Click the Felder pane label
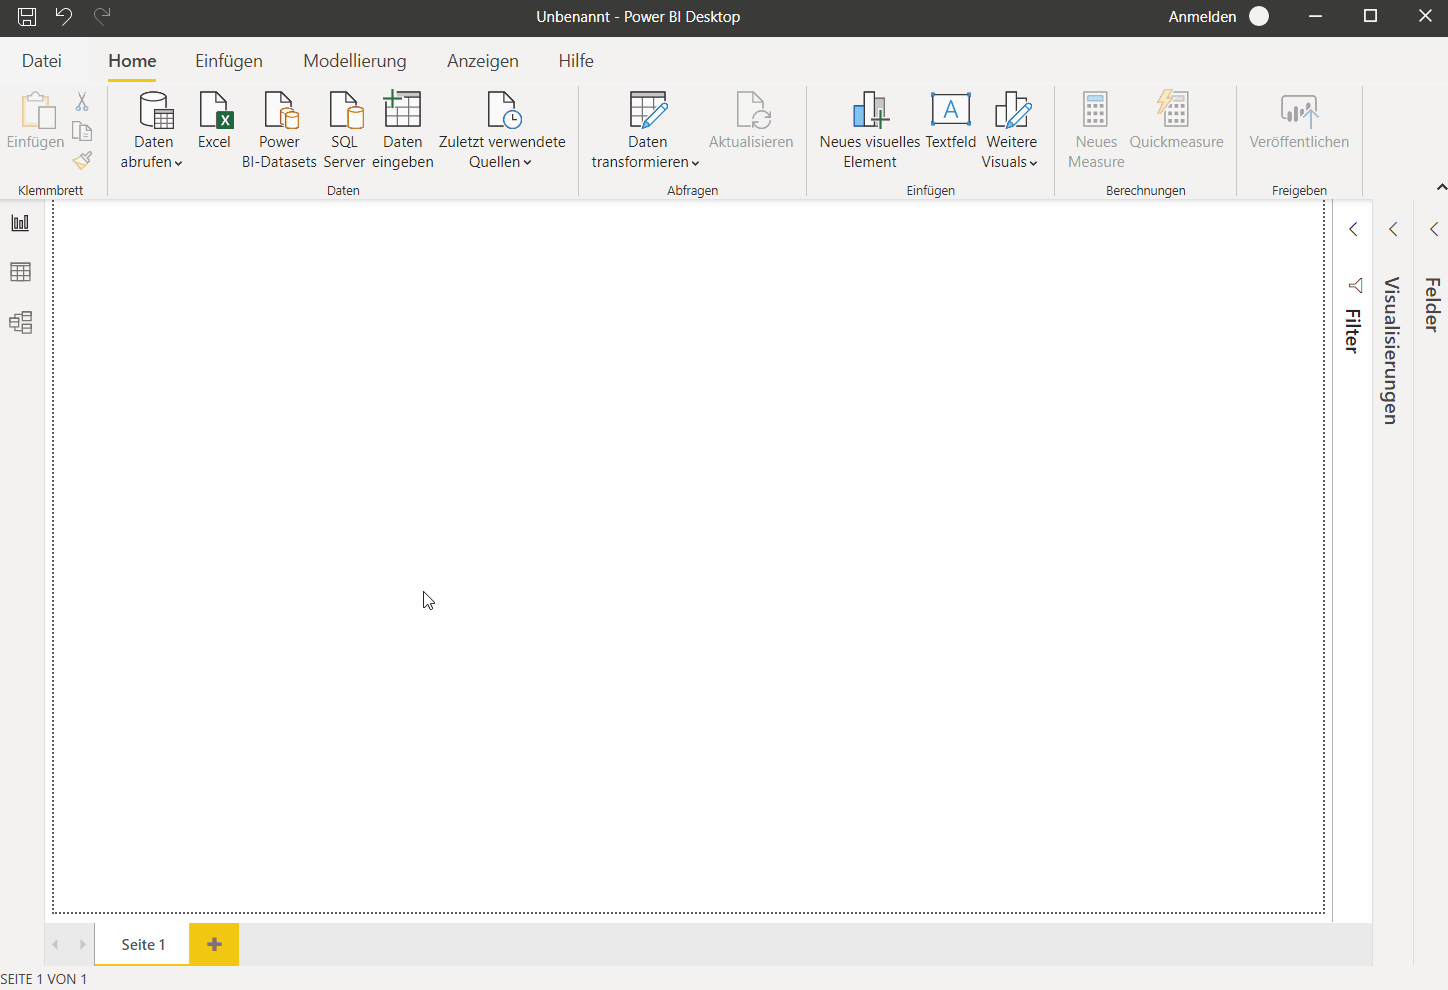Viewport: 1448px width, 990px height. click(1432, 304)
